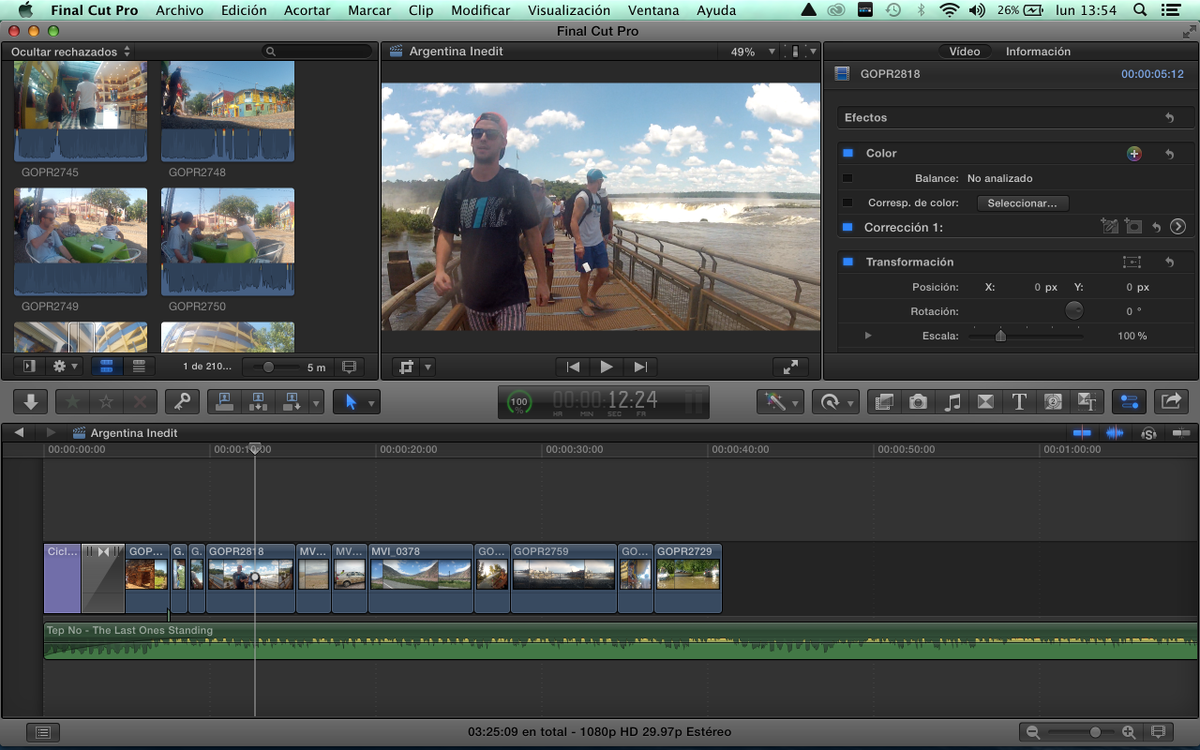This screenshot has width=1200, height=750.
Task: Show the Color Board arrow for Corrección 1
Action: tap(1178, 227)
